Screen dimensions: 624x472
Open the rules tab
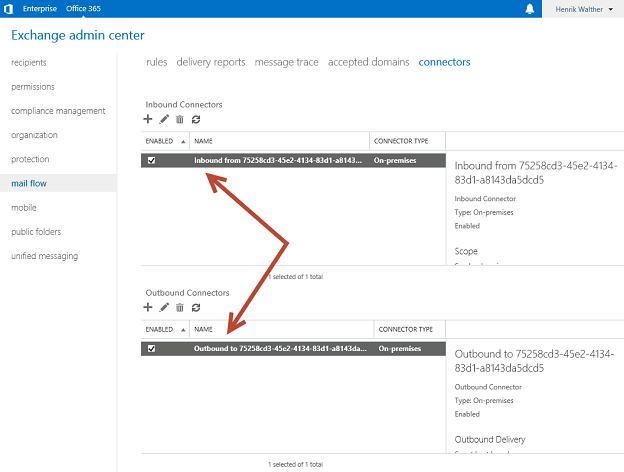(x=157, y=62)
